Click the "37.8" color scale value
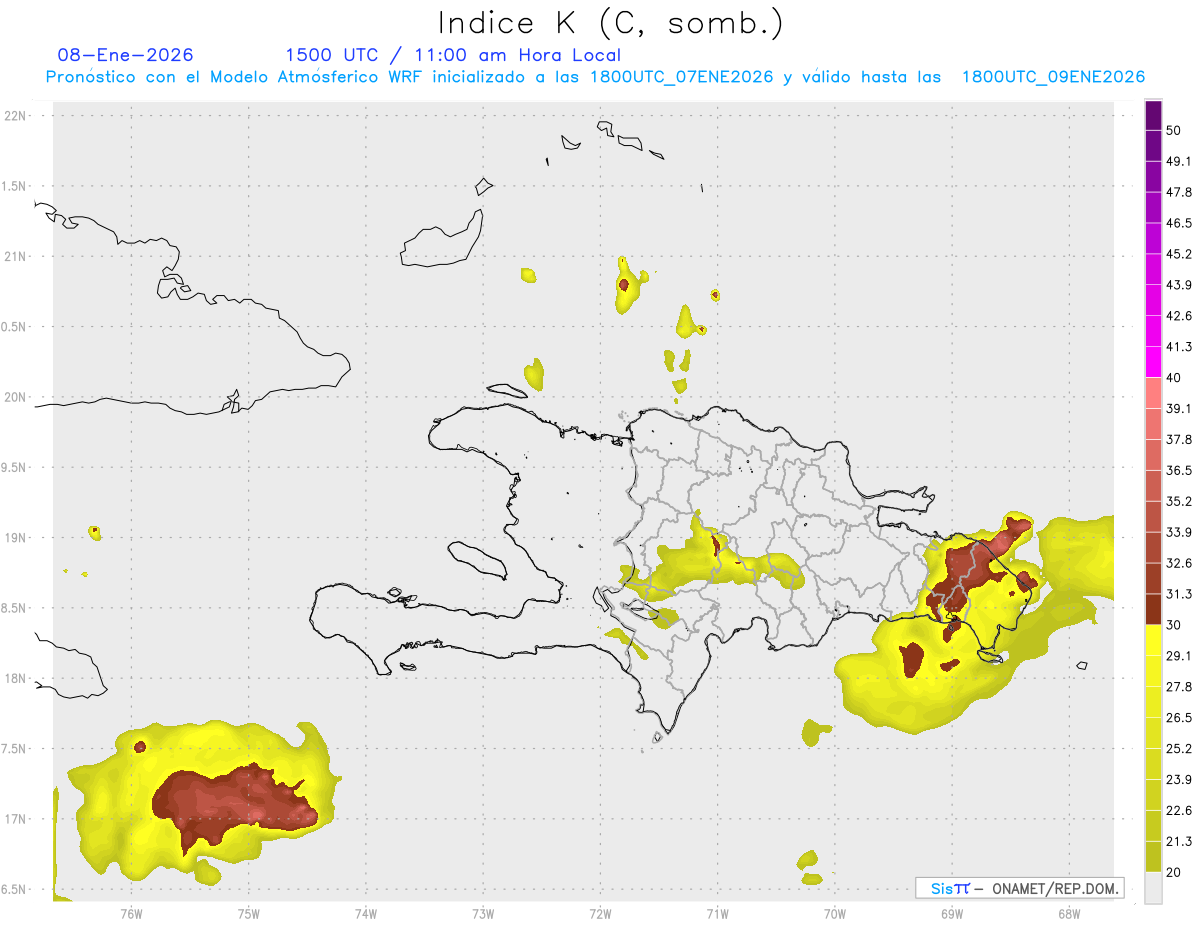Screen dimensions: 1200x927 1180,439
